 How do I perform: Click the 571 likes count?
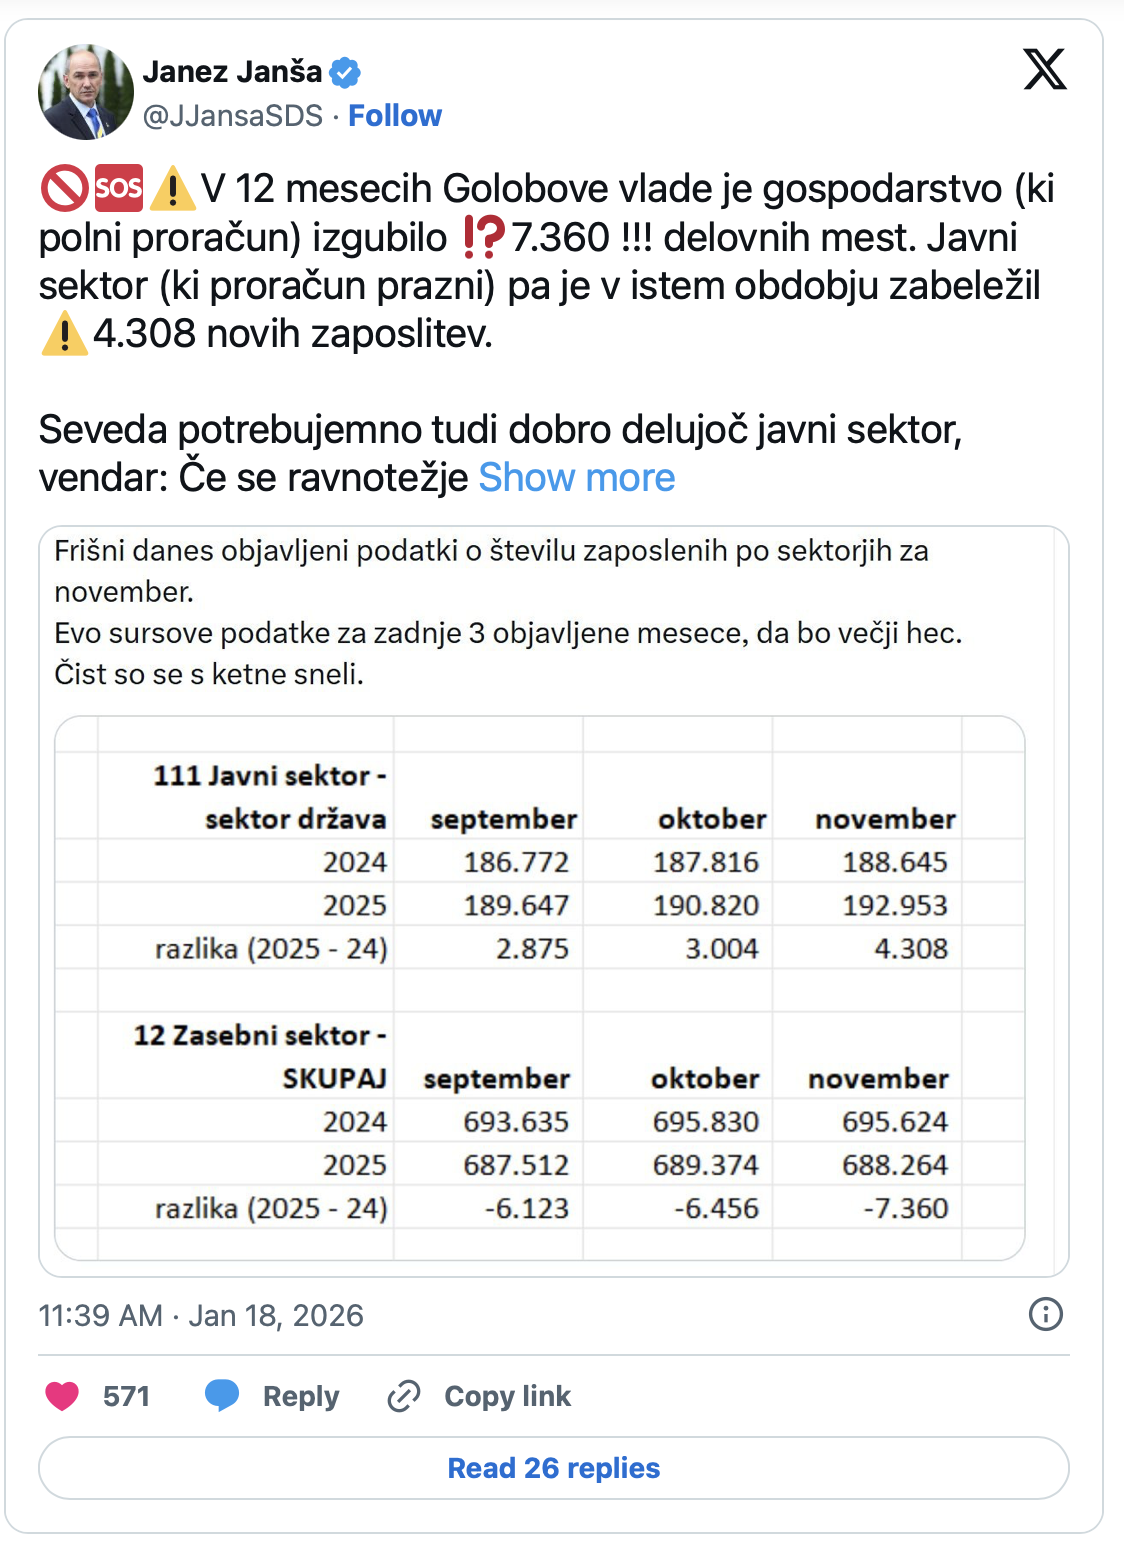[126, 1396]
